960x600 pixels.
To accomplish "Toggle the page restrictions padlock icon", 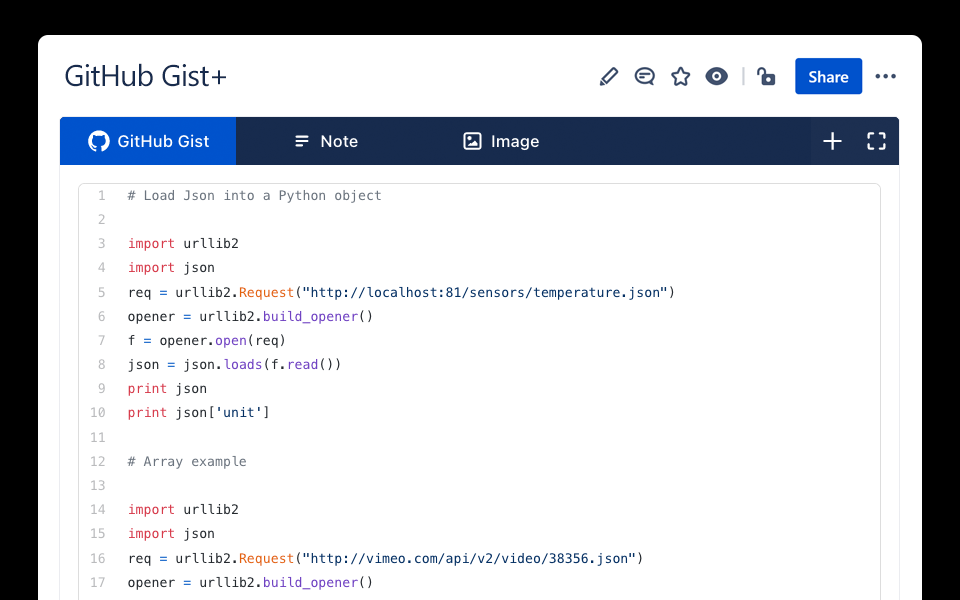I will coord(767,77).
